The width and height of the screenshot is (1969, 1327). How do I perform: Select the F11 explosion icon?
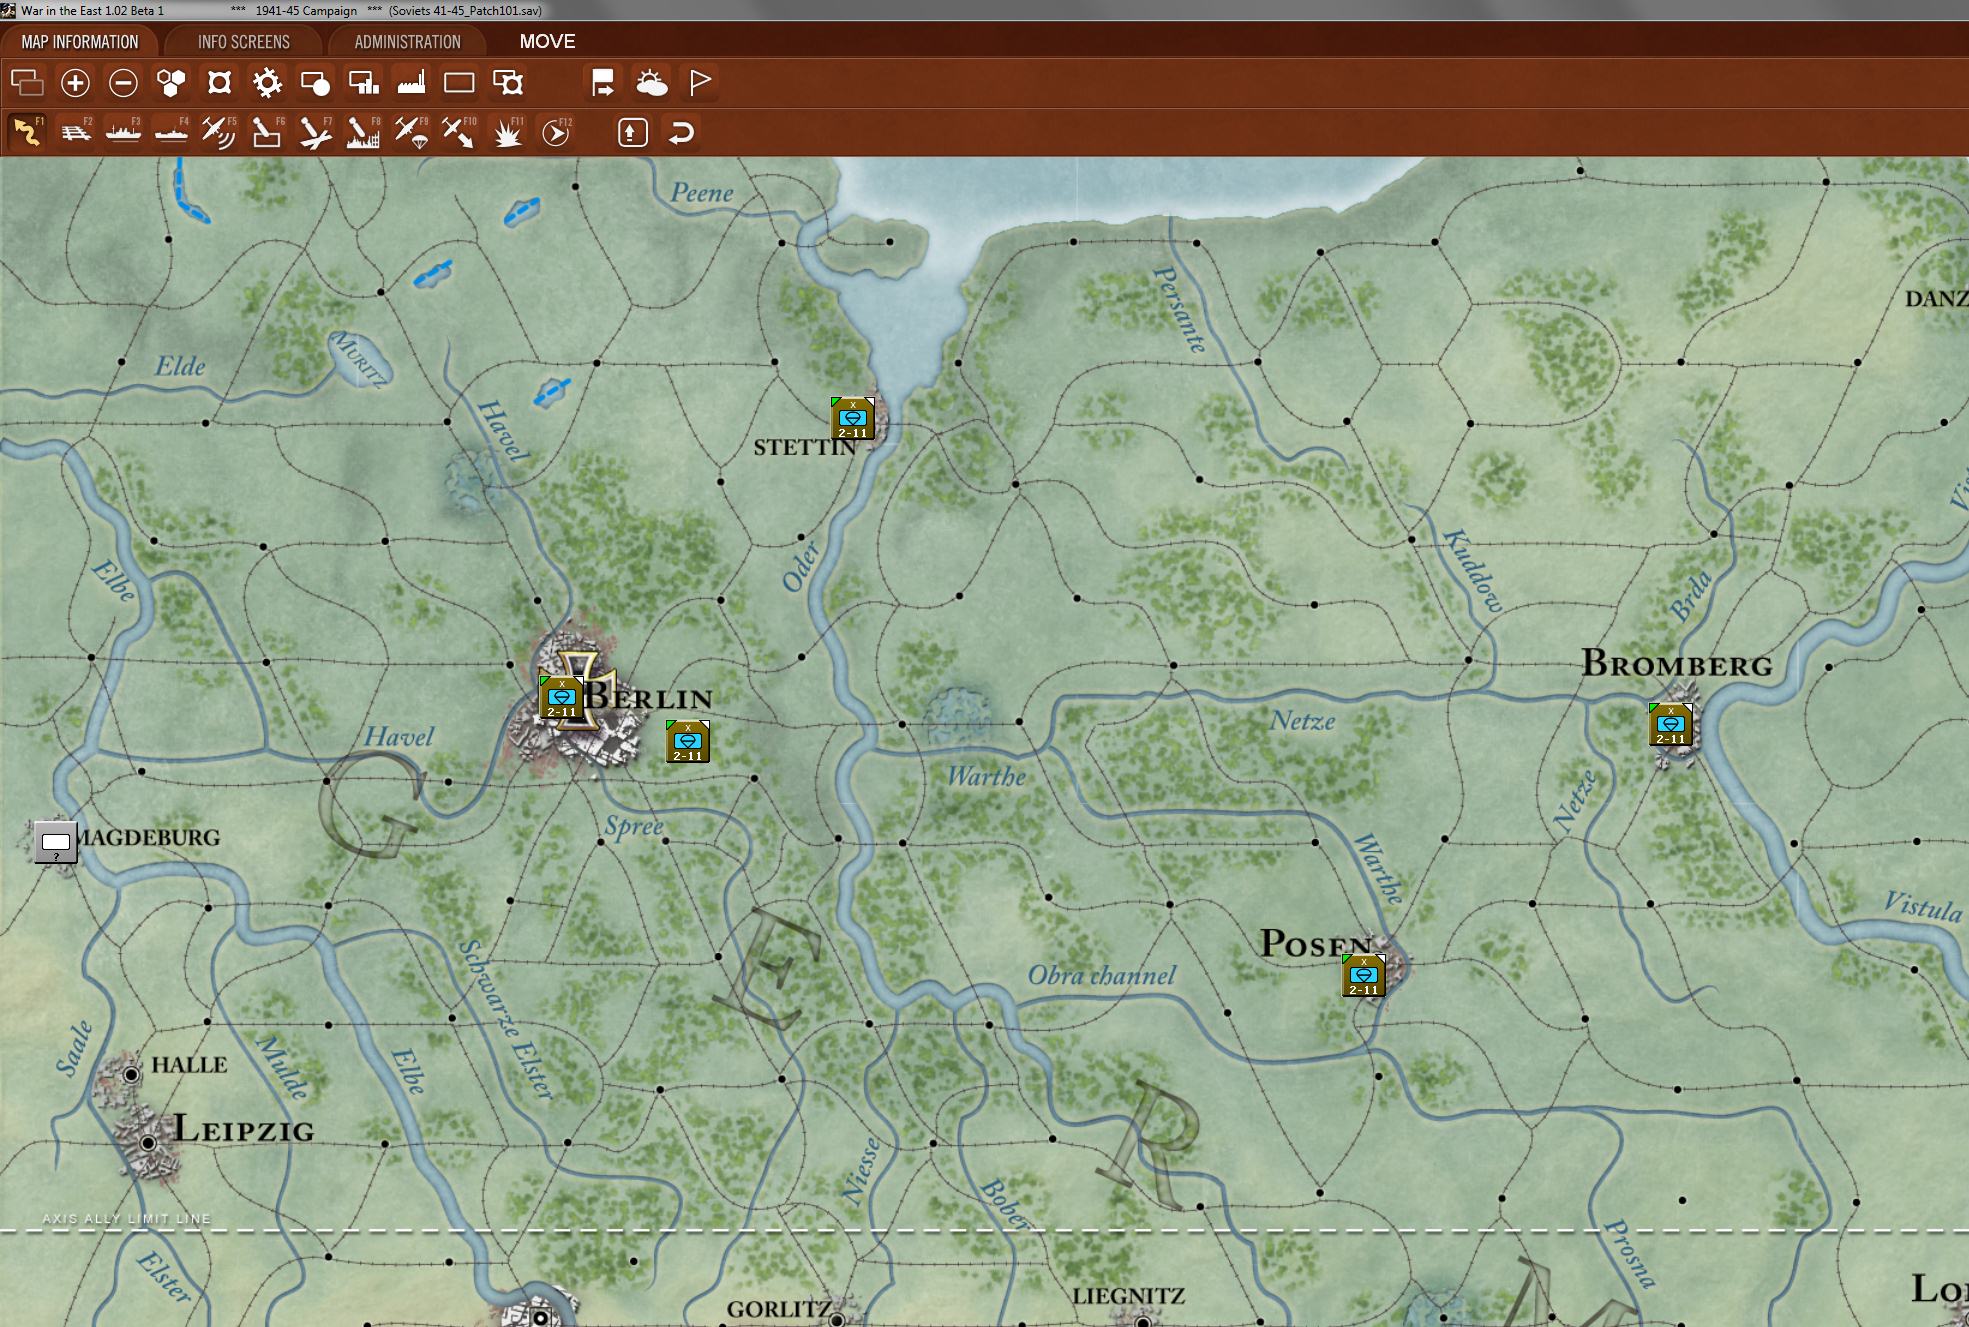[508, 132]
